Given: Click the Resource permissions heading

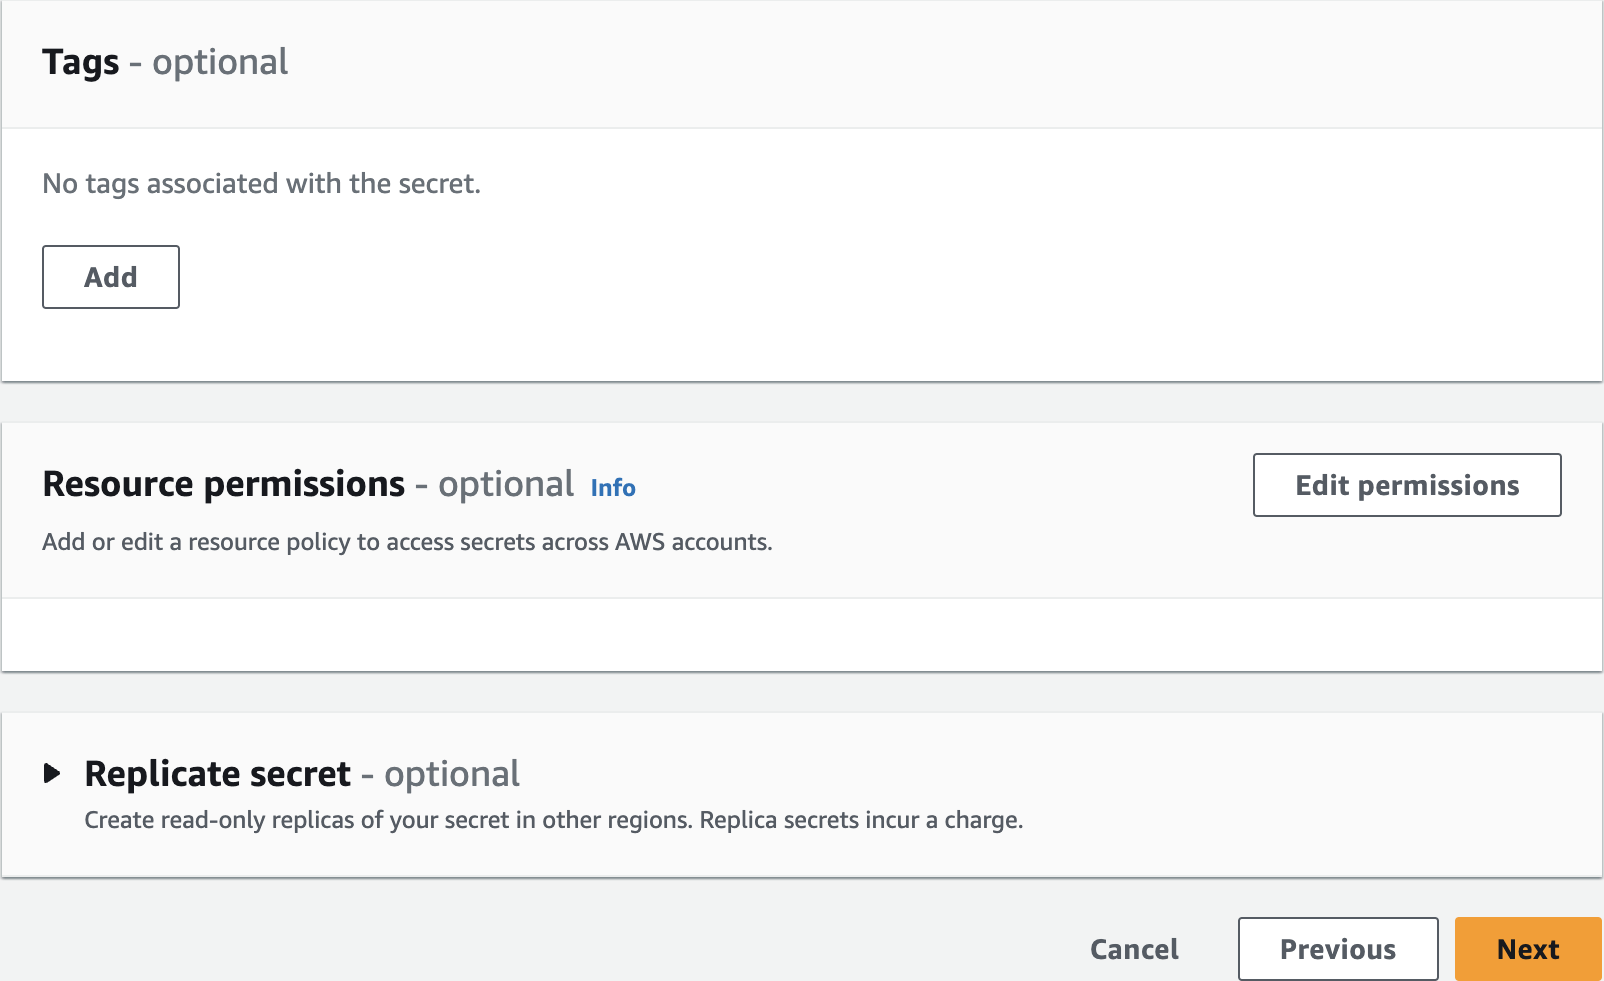Looking at the screenshot, I should (x=223, y=484).
